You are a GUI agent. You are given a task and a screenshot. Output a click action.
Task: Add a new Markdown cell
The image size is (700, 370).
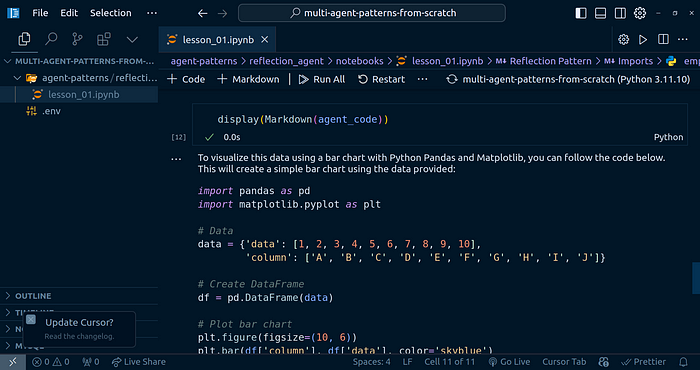click(248, 79)
